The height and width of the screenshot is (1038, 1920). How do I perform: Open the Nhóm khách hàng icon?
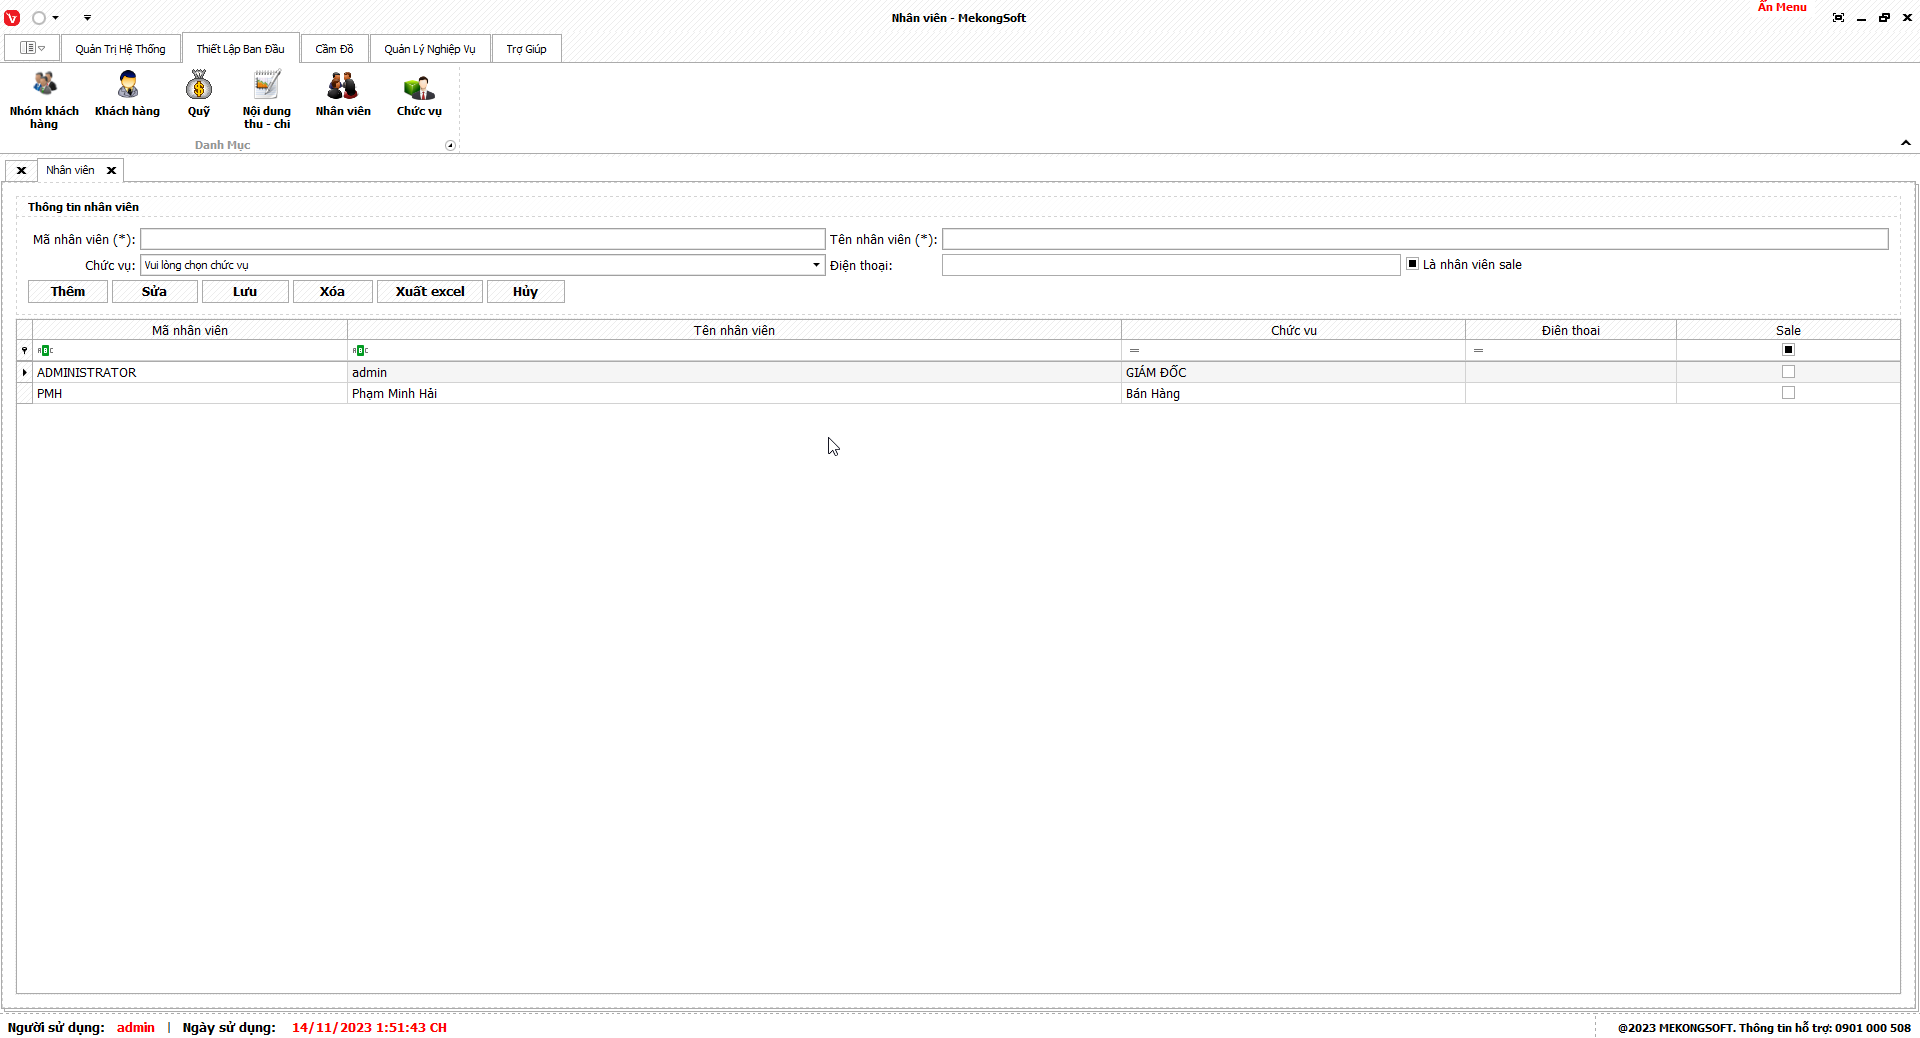click(44, 100)
